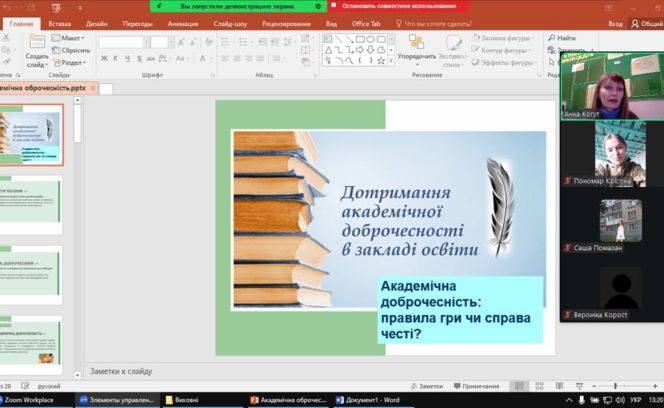This screenshot has height=408, width=664.
Task: Click the Find (Найти) icon
Action: [x=562, y=38]
